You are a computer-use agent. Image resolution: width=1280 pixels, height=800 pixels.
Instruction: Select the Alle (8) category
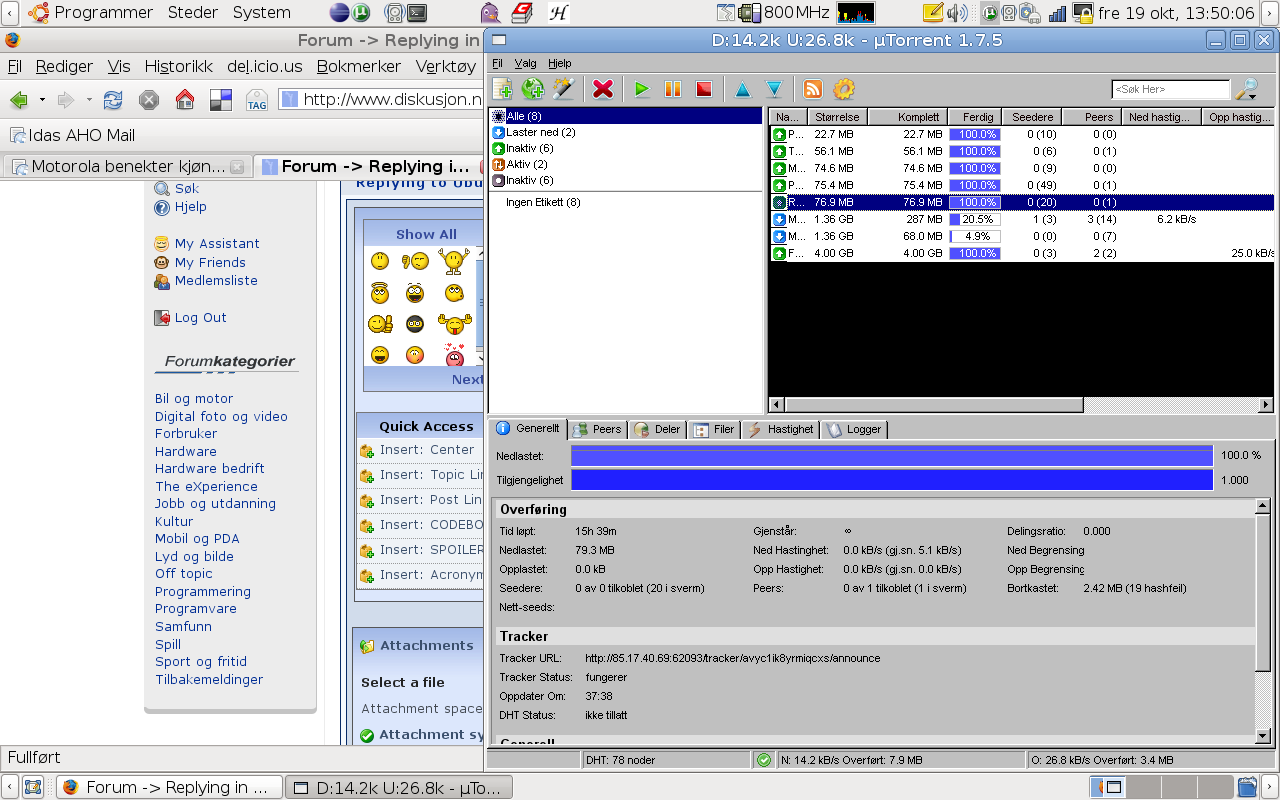(x=625, y=116)
